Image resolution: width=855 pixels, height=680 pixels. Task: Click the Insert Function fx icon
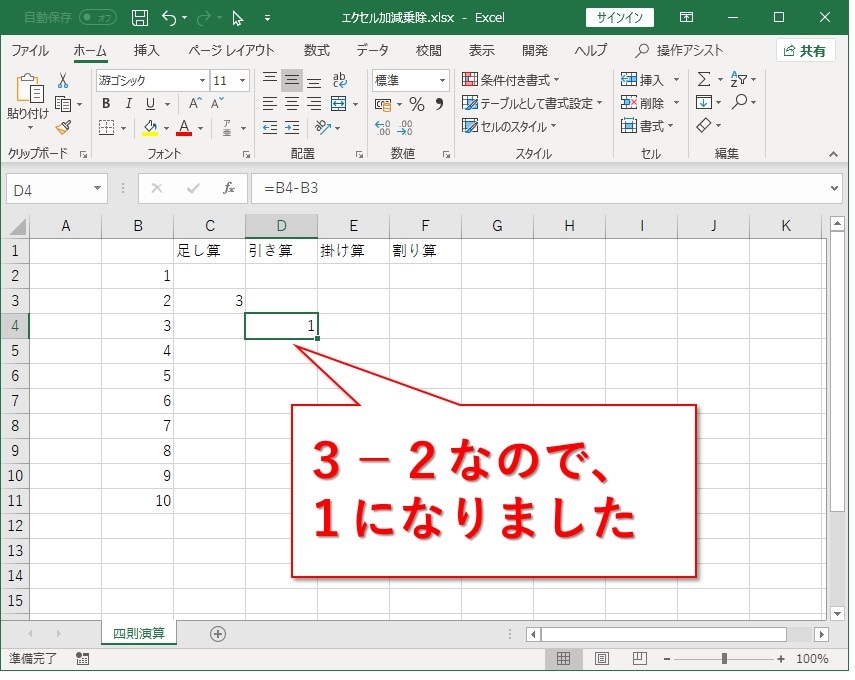(229, 188)
